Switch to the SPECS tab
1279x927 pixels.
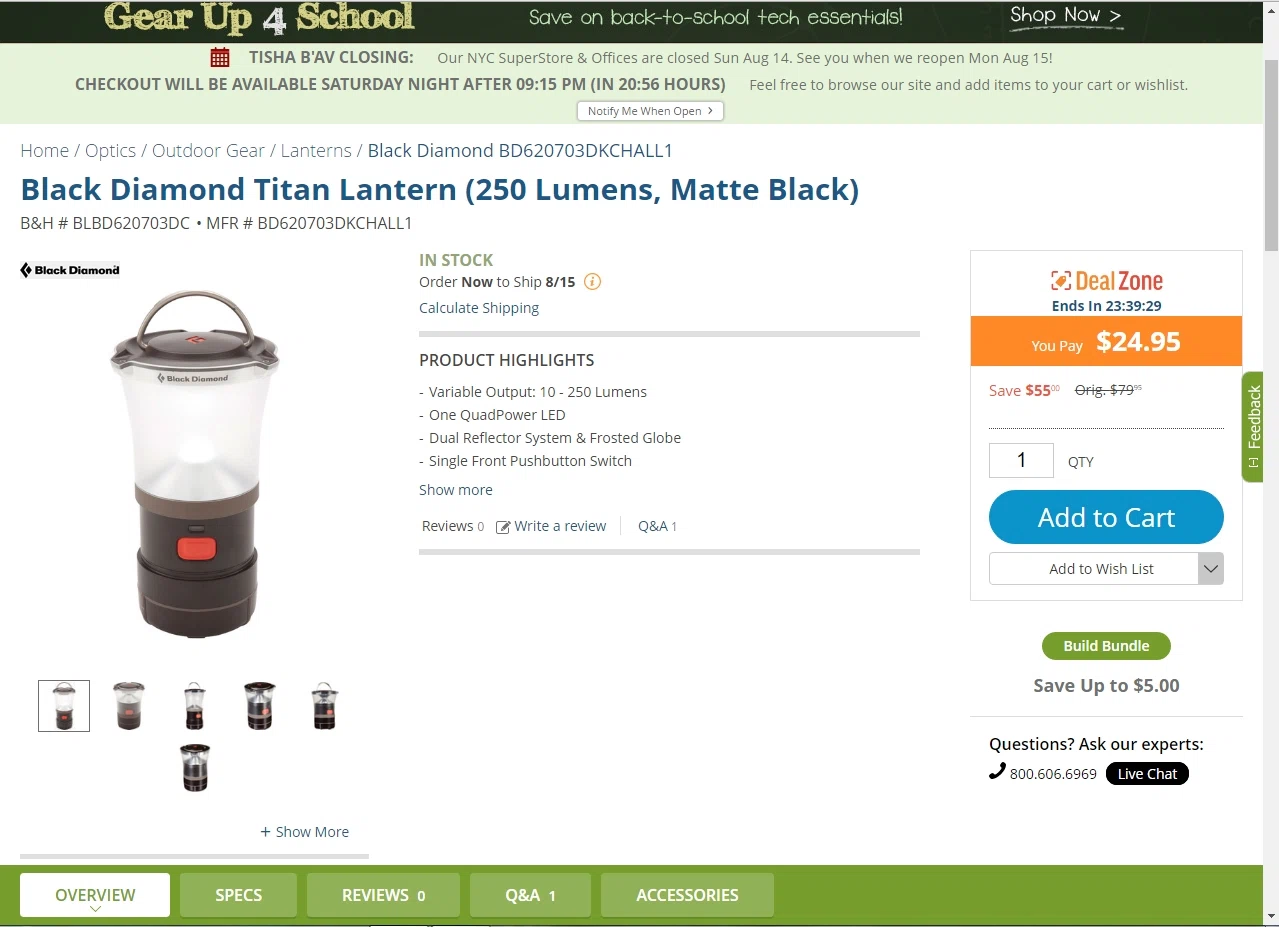[238, 895]
